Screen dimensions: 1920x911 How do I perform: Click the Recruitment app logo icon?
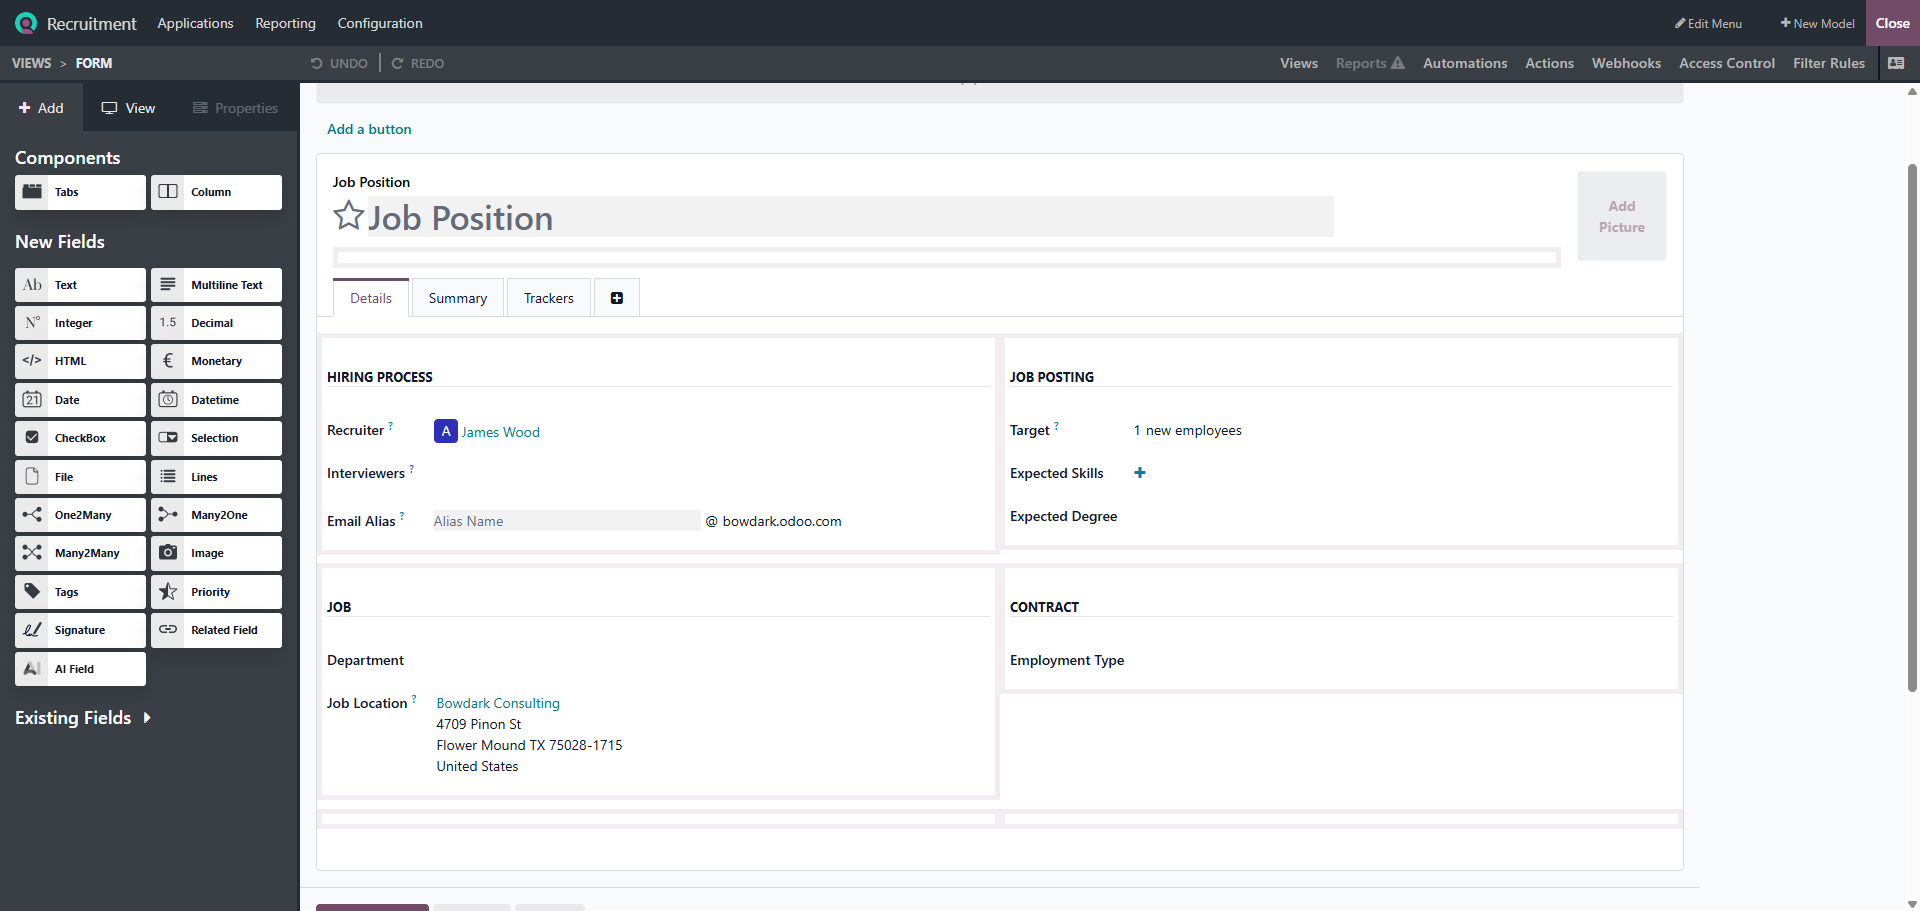click(26, 23)
